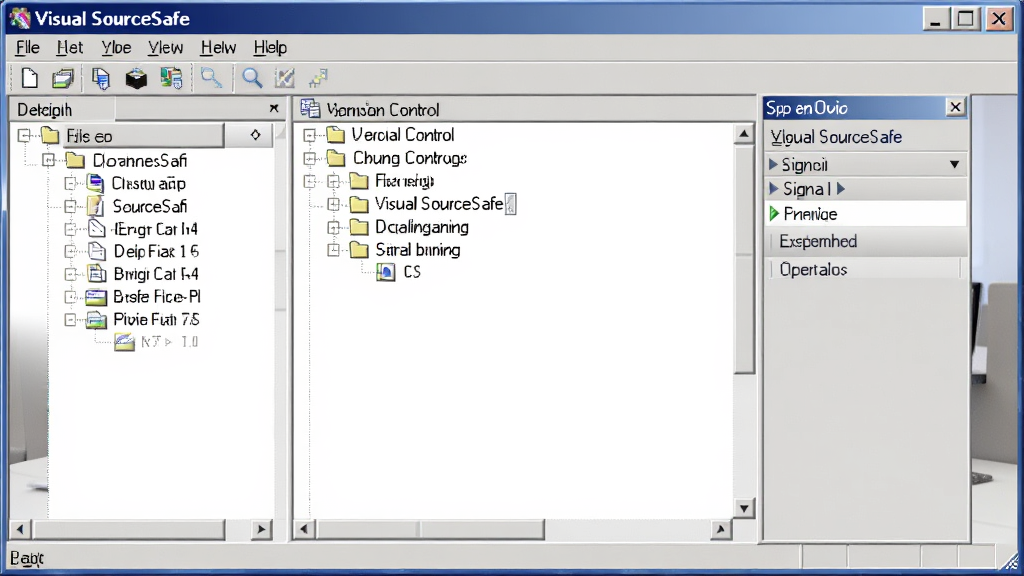This screenshot has height=576, width=1024.
Task: Click center panel horizontal scrollbar thumb
Action: tap(430, 529)
